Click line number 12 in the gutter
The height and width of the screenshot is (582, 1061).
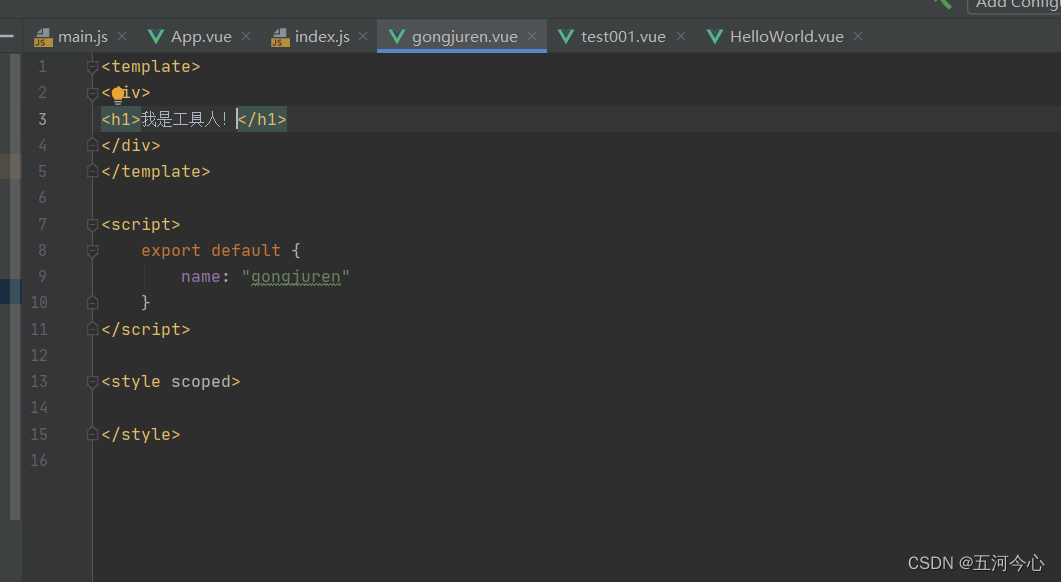pos(39,355)
